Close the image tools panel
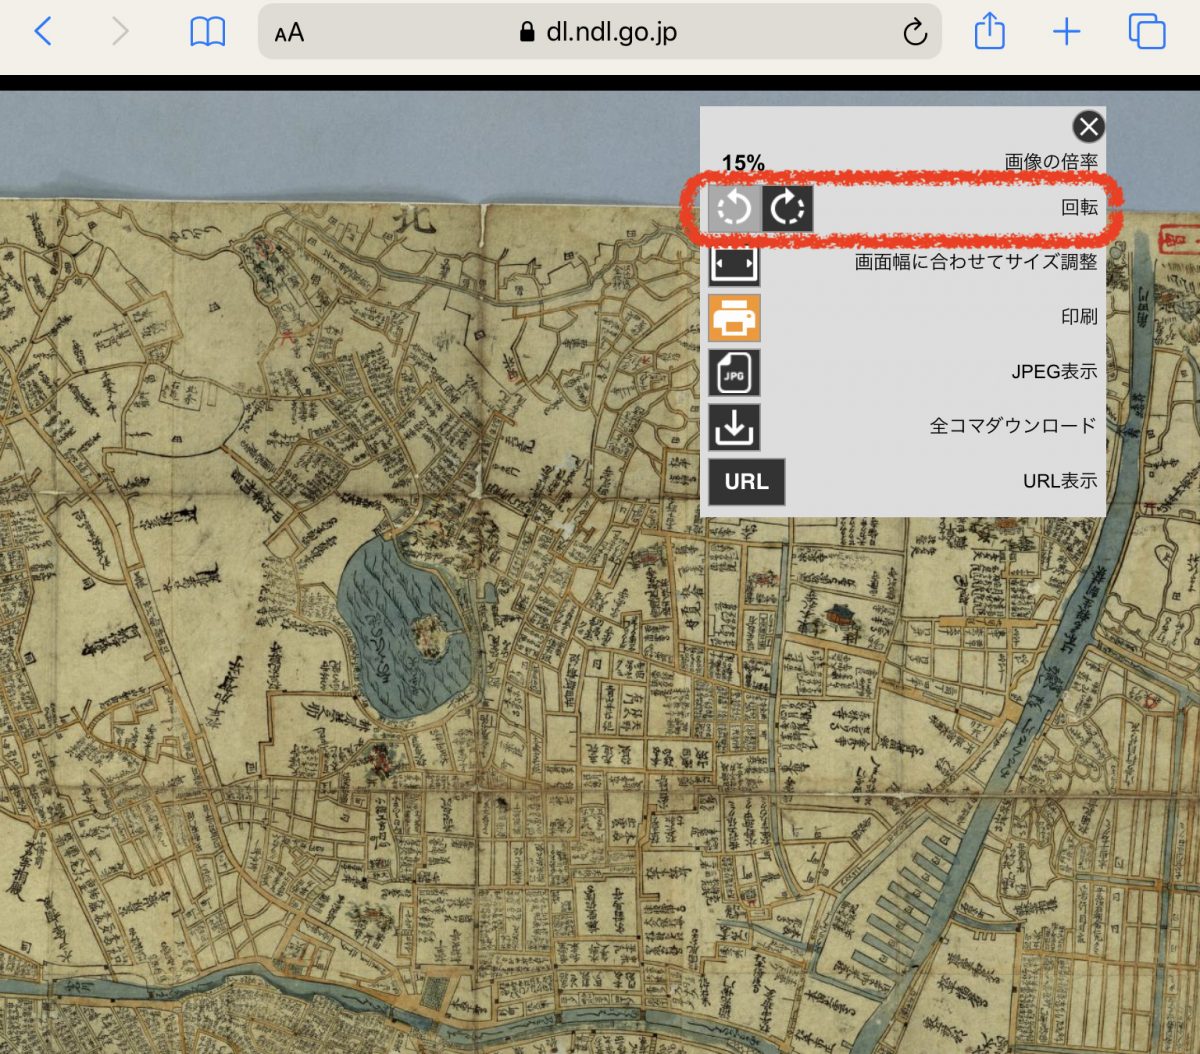Image resolution: width=1200 pixels, height=1054 pixels. tap(1088, 127)
